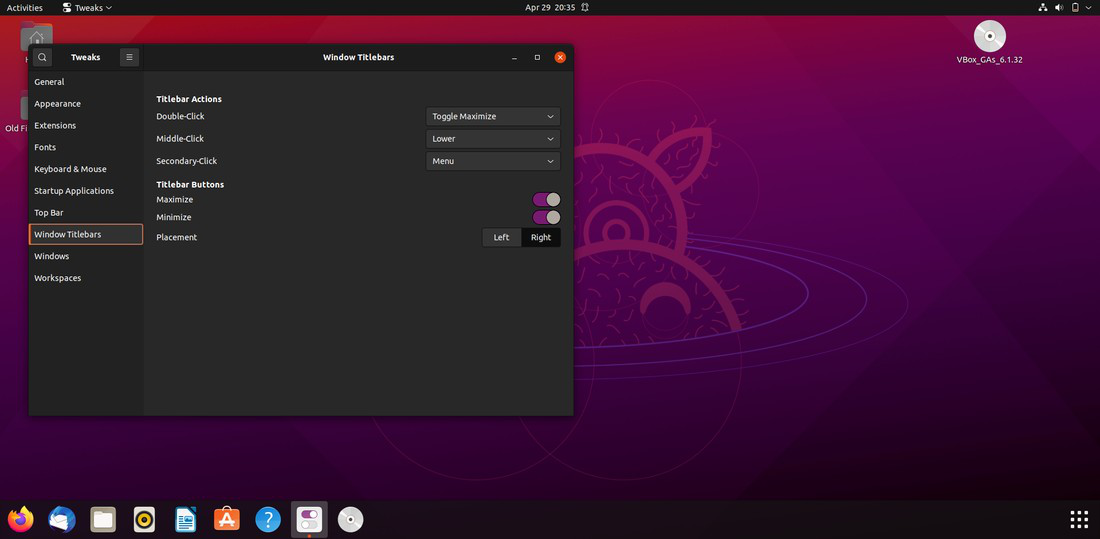Image resolution: width=1100 pixels, height=539 pixels.
Task: Set titlebar button placement to Left
Action: pyautogui.click(x=501, y=238)
